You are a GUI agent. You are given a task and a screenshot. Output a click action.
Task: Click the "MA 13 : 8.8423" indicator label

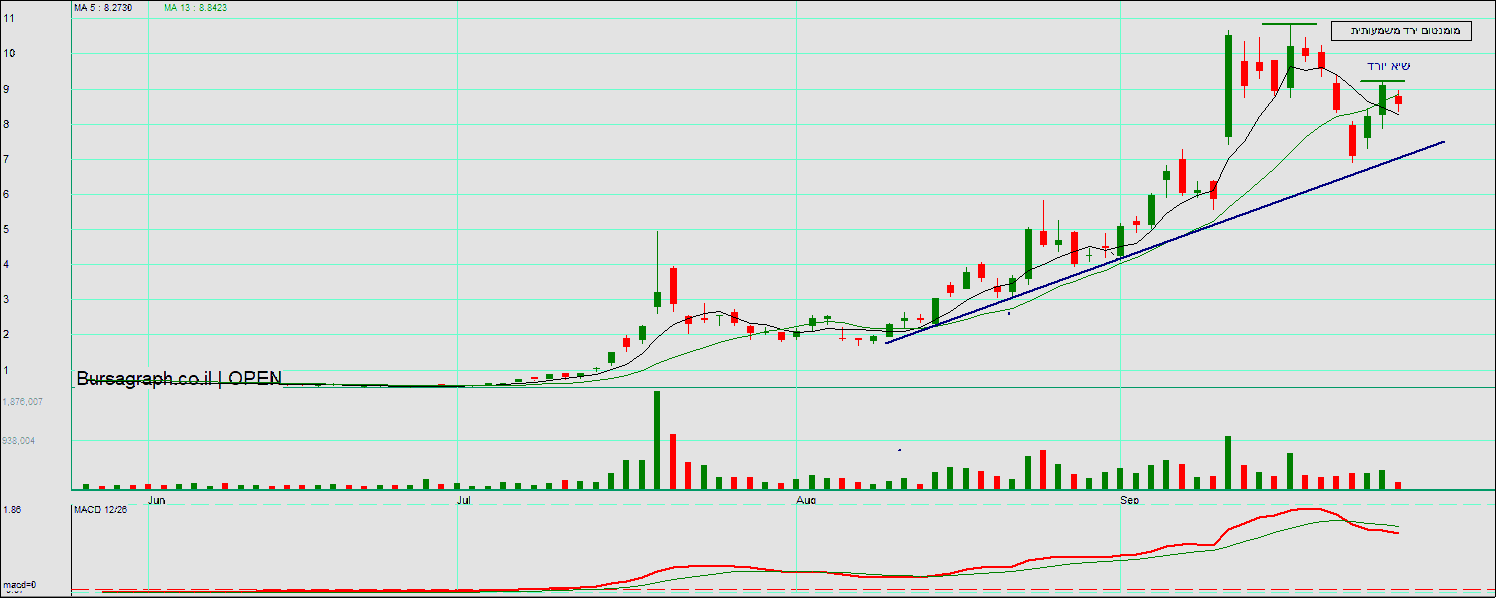click(x=197, y=7)
